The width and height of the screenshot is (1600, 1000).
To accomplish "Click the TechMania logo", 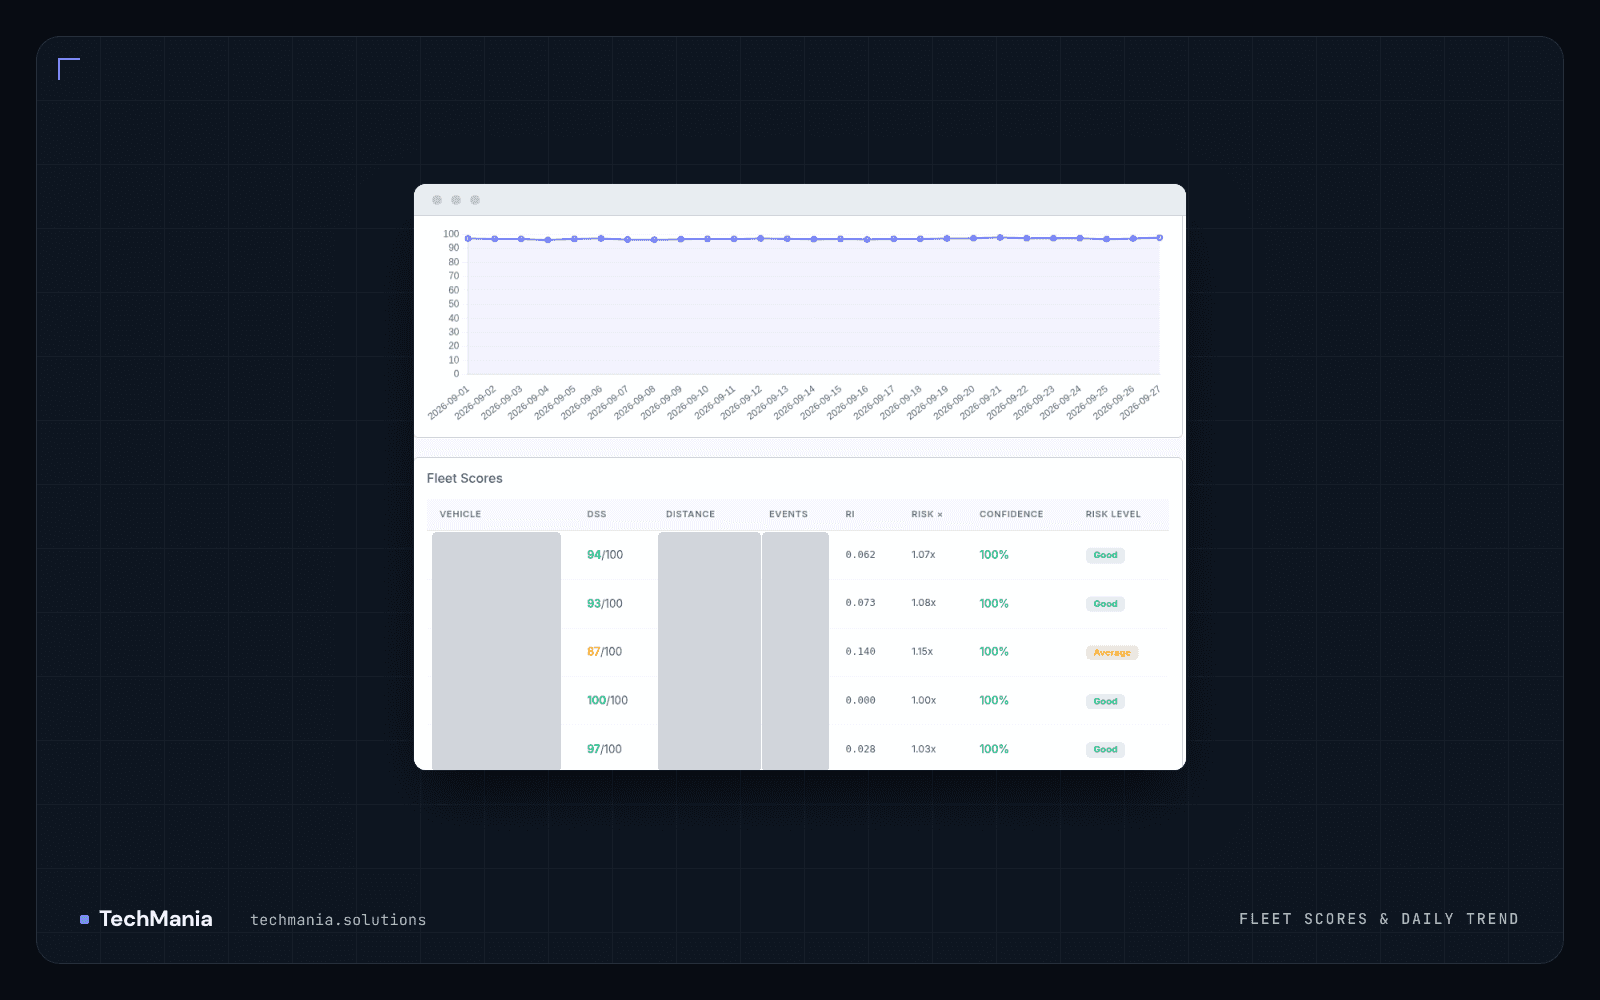I will 146,919.
